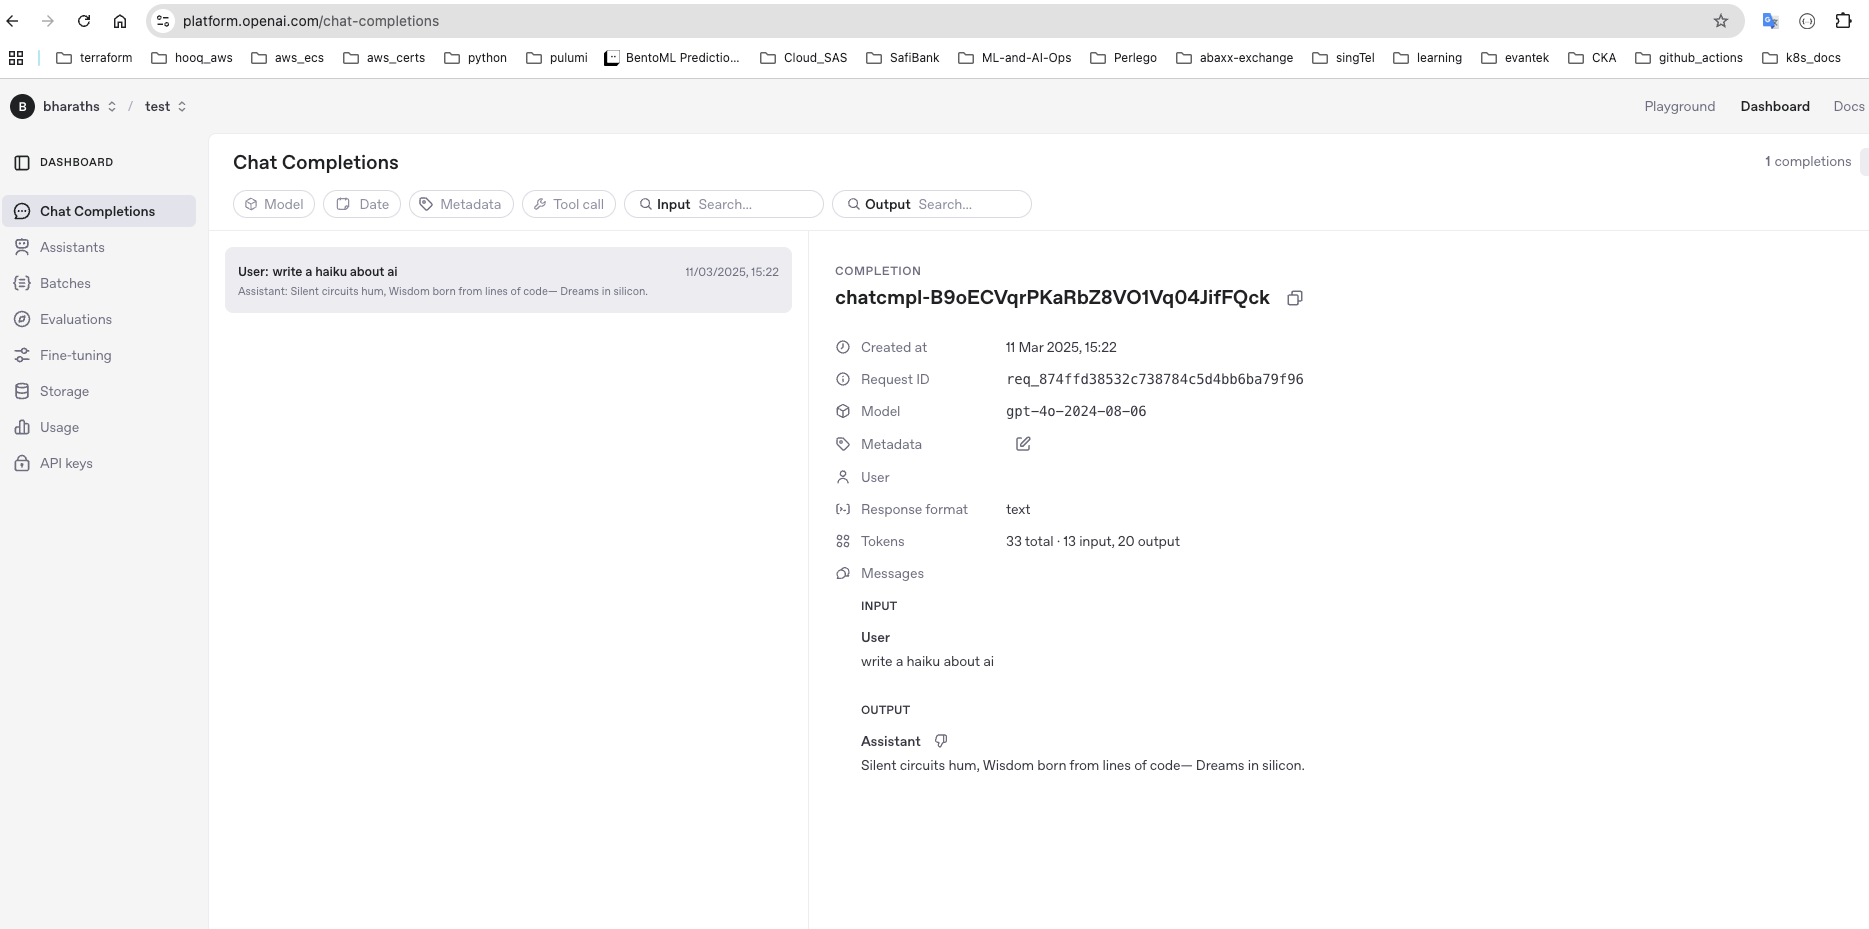Copy the completion ID with copy icon
Screen dimensions: 1869x929
pyautogui.click(x=1295, y=298)
